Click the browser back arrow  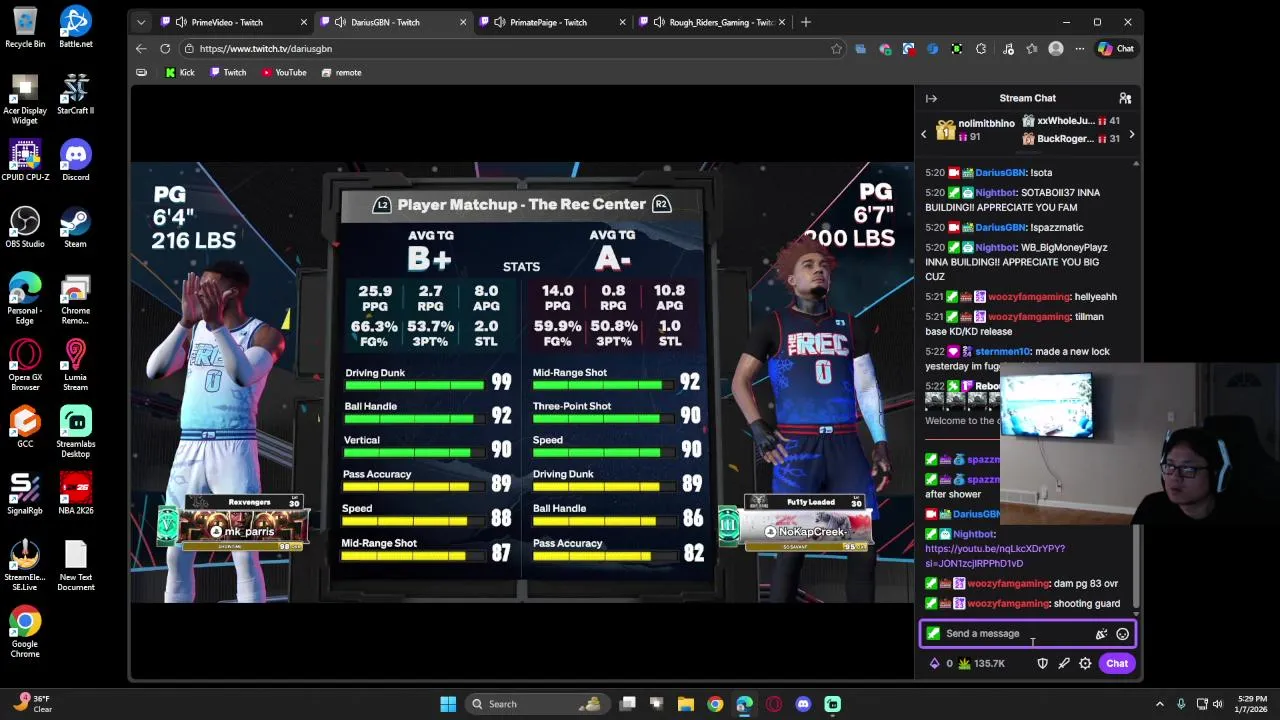(x=141, y=48)
